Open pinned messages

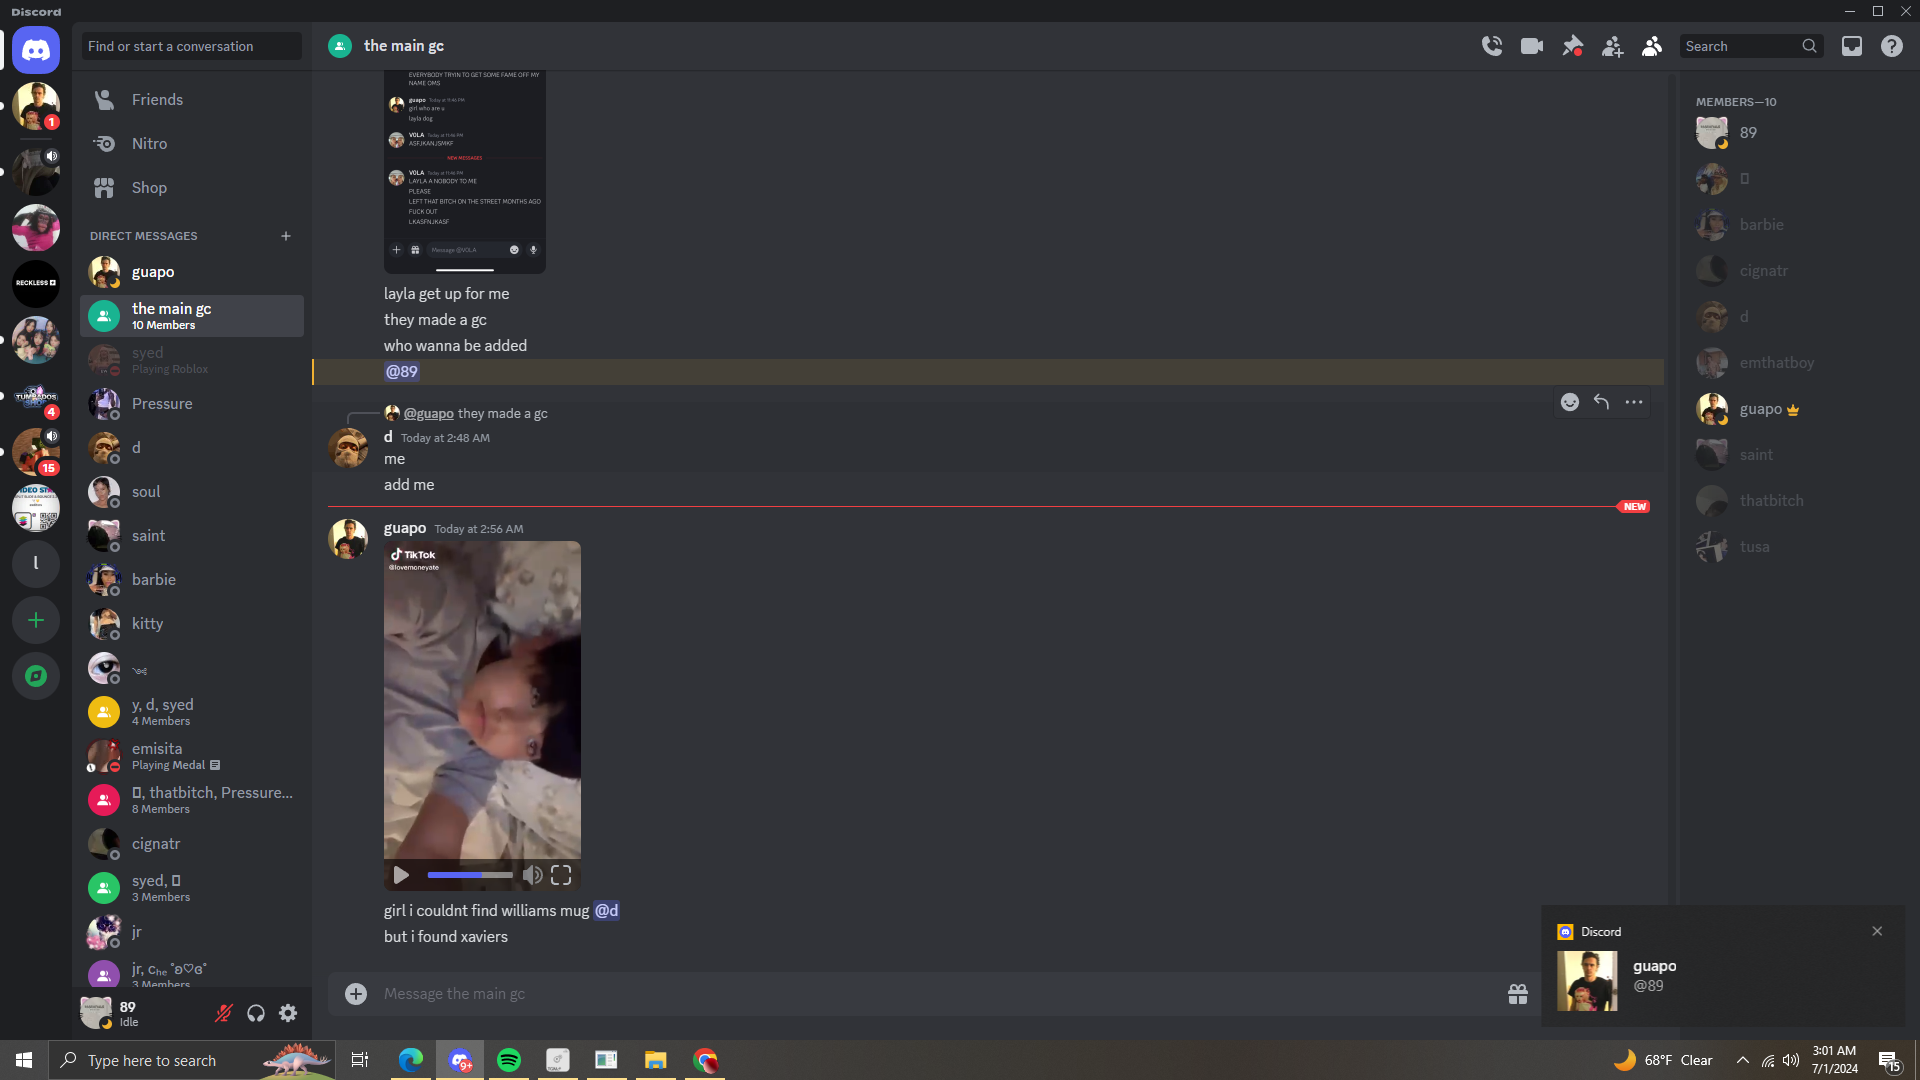(x=1572, y=46)
